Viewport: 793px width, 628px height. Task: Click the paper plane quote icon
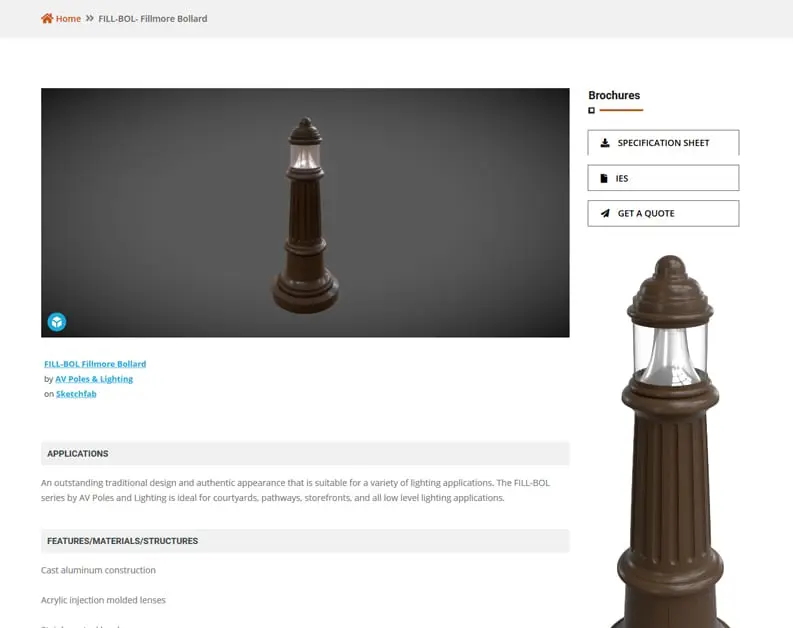pyautogui.click(x=605, y=213)
